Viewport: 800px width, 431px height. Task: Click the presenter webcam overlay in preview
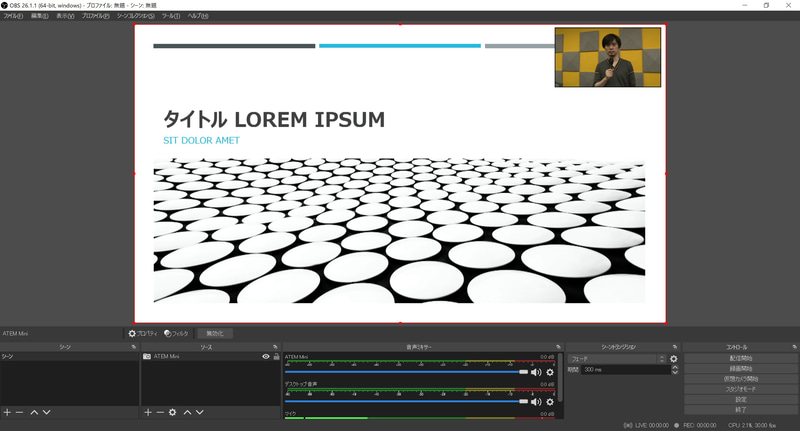click(x=608, y=57)
